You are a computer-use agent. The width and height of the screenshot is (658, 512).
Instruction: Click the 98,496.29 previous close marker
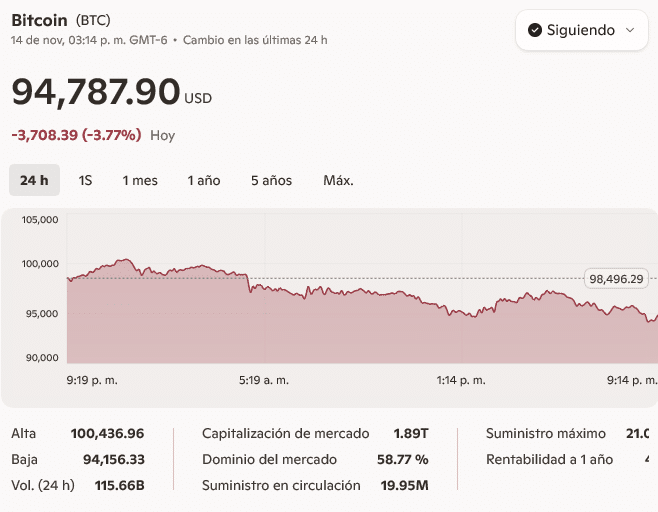[616, 279]
